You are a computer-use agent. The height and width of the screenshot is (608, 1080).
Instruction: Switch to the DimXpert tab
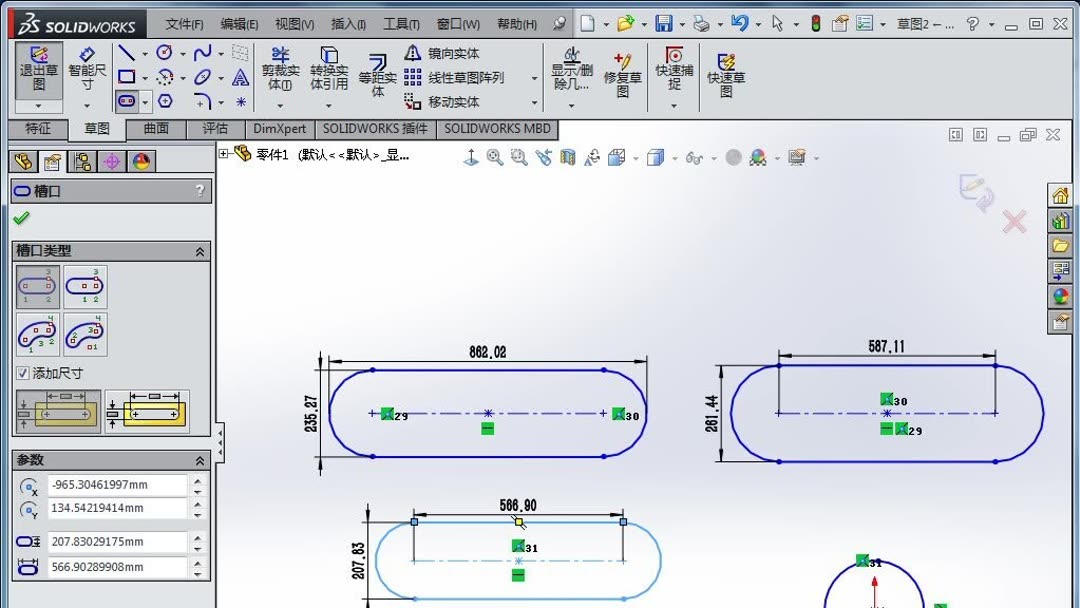[x=280, y=129]
